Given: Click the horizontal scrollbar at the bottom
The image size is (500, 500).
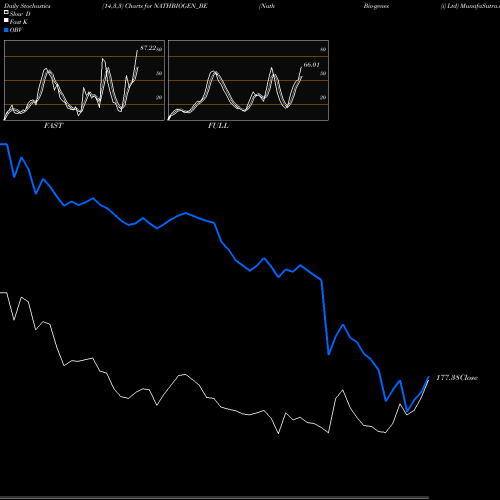Looking at the screenshot, I should (214, 498).
